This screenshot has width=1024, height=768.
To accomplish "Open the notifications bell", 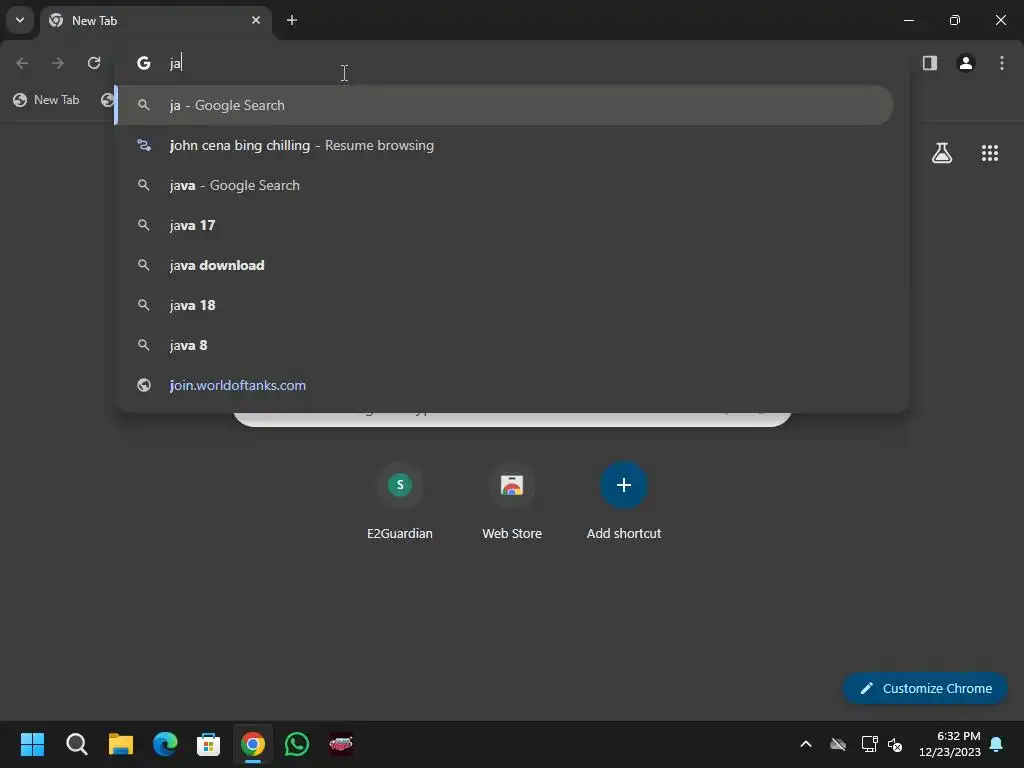I will [x=996, y=744].
